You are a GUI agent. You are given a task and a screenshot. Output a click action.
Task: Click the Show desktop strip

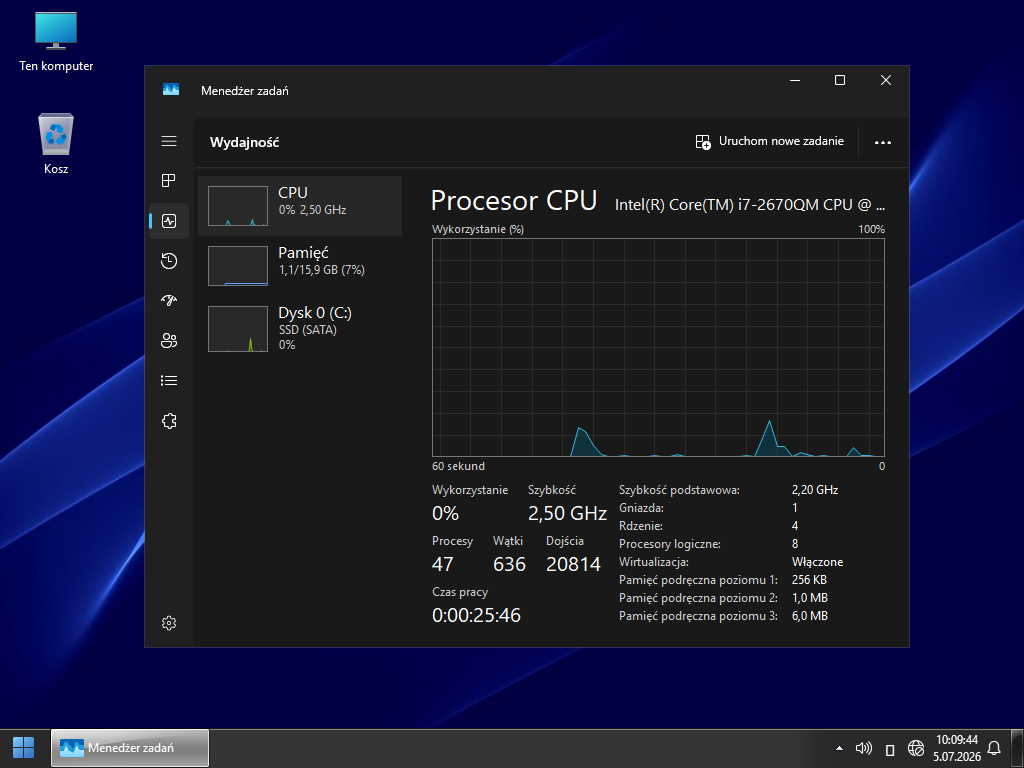tap(1017, 748)
